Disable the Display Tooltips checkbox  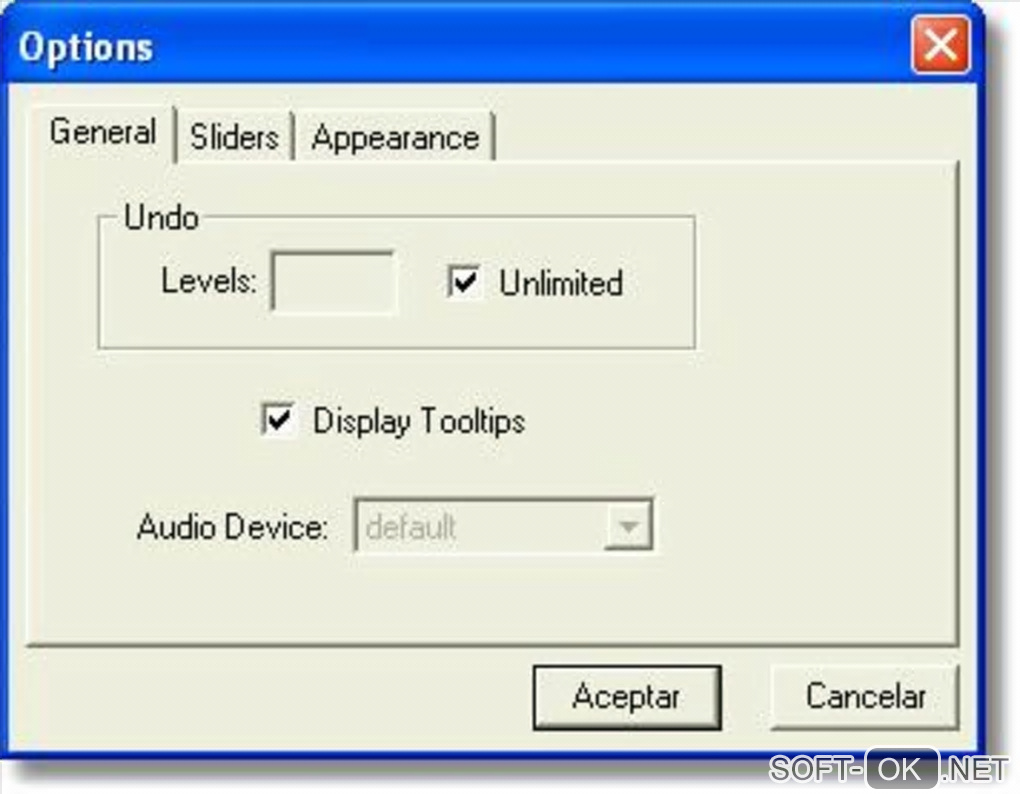pos(278,419)
